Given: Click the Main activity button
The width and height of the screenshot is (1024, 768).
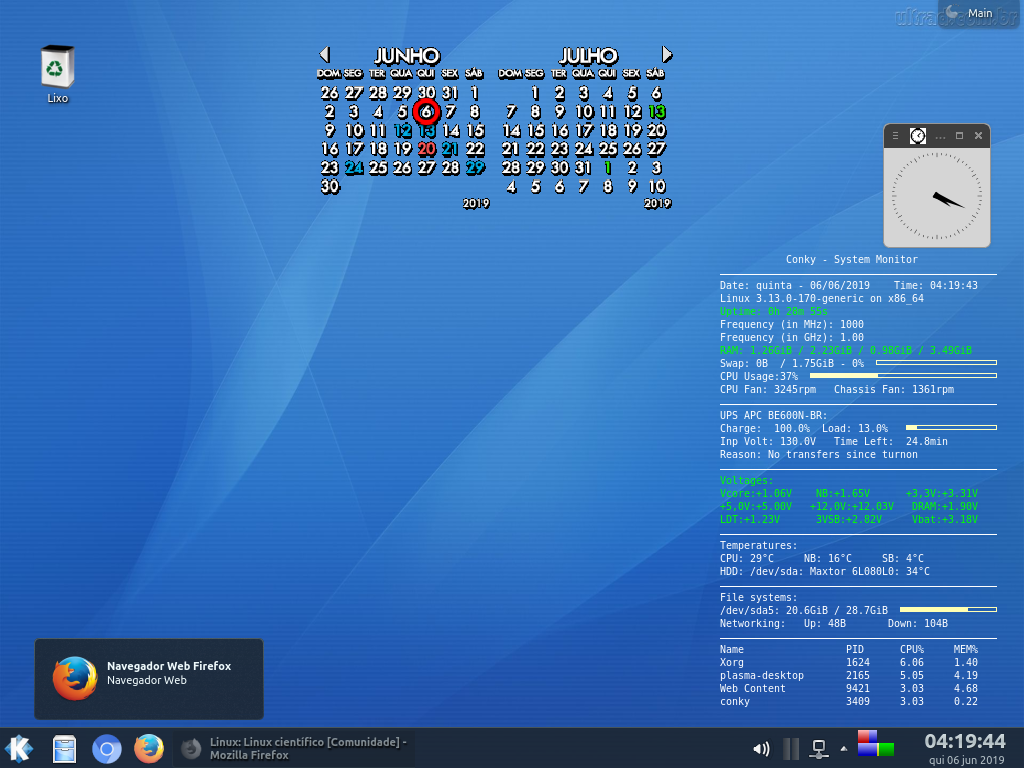Looking at the screenshot, I should (978, 13).
